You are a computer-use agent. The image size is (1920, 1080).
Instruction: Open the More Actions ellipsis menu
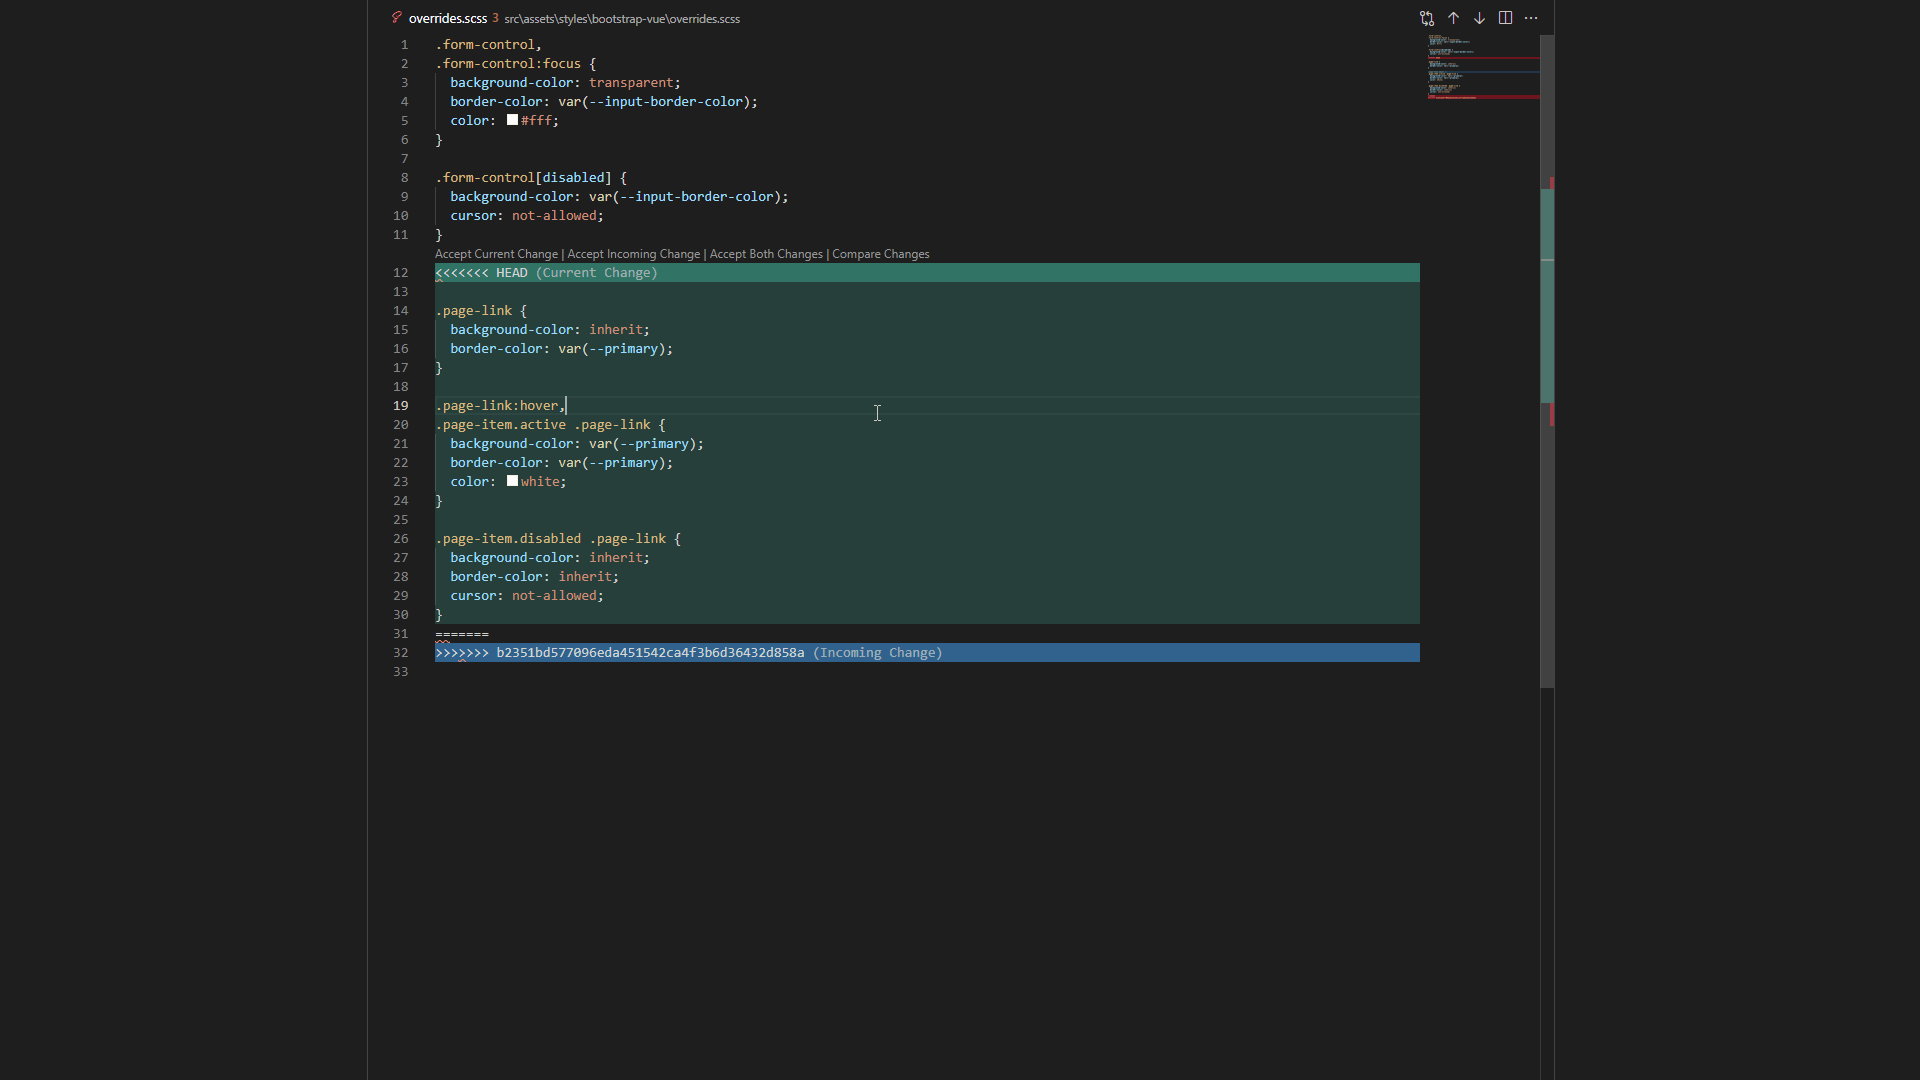tap(1531, 18)
